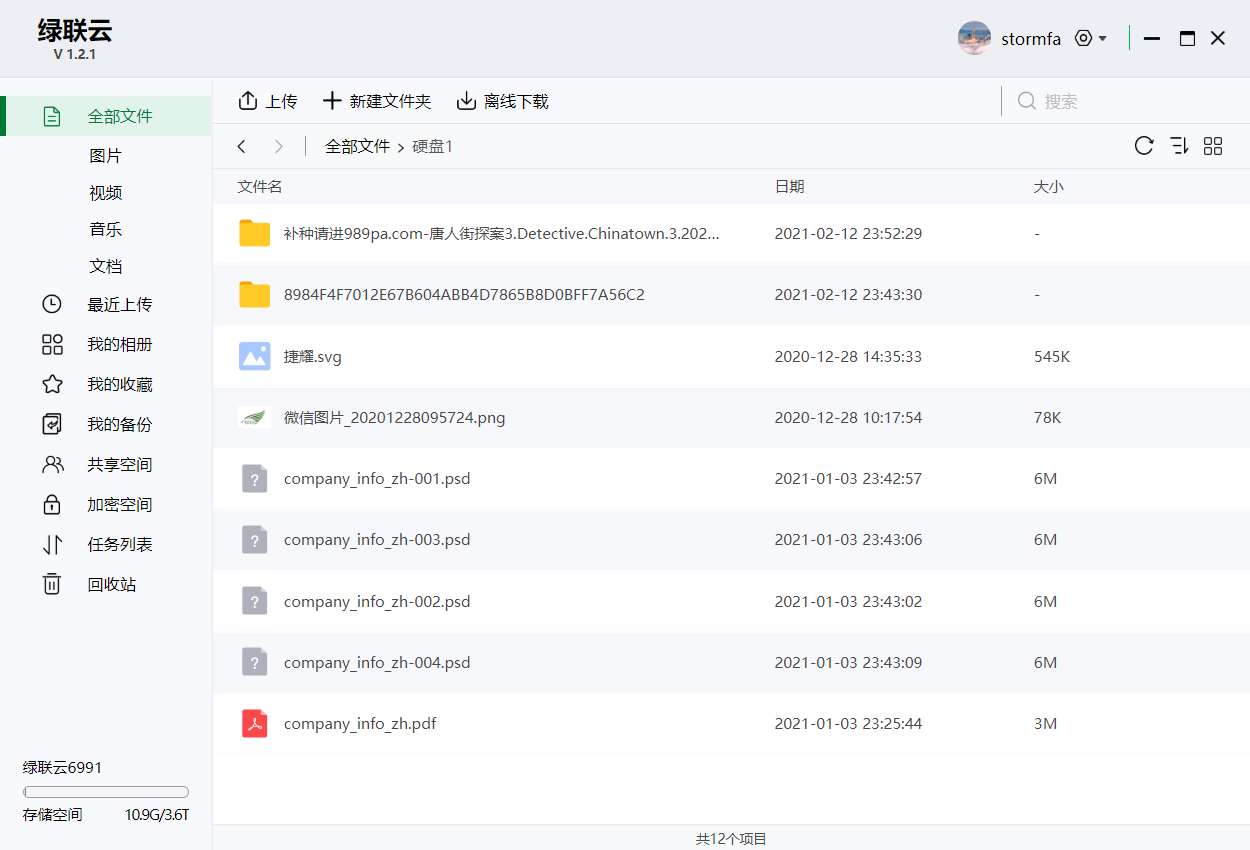Select file name company_info_zh-004.psd

point(377,662)
